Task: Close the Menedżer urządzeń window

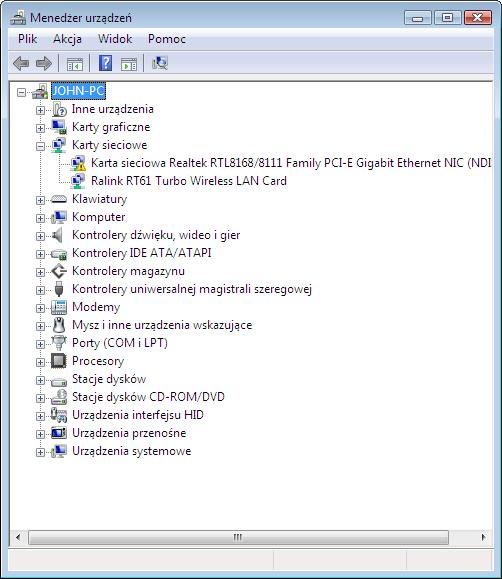Action: pyautogui.click(x=478, y=18)
